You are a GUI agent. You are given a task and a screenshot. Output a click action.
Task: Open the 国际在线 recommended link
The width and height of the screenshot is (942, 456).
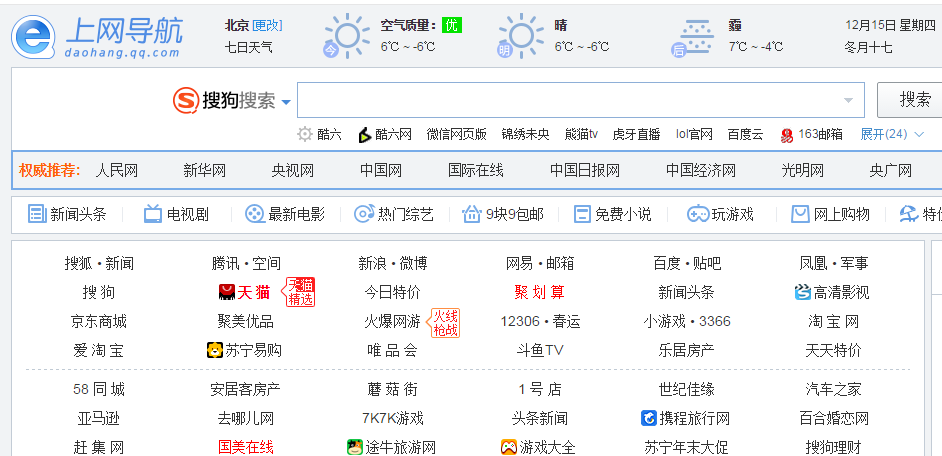(x=476, y=170)
